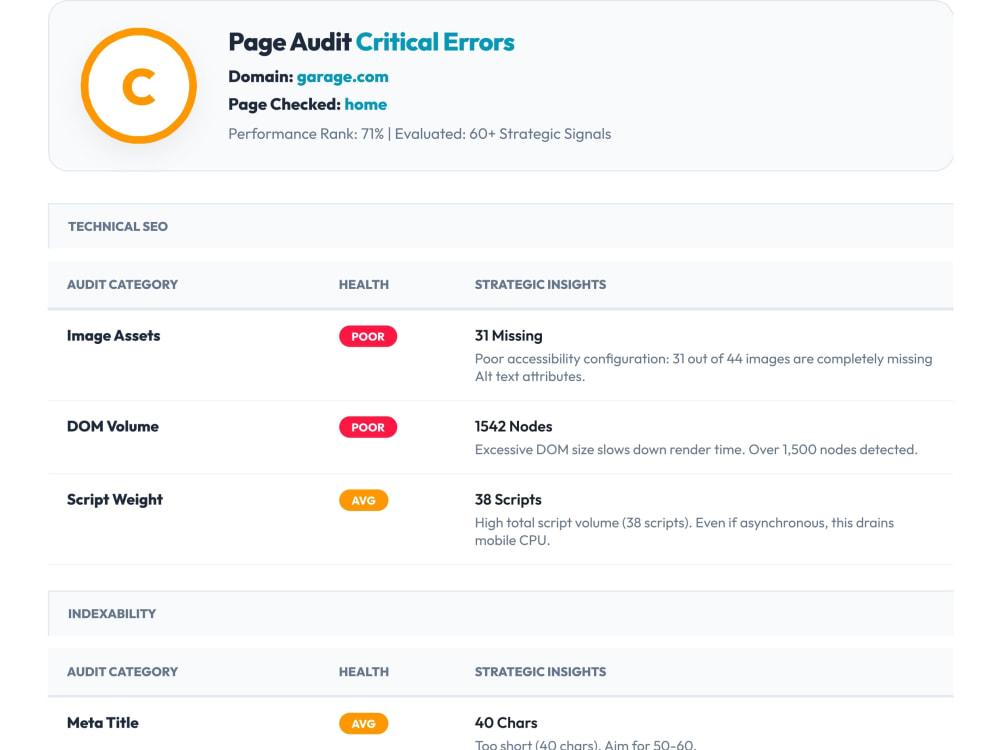The height and width of the screenshot is (750, 1000).
Task: Click the High total script volume description
Action: point(684,531)
